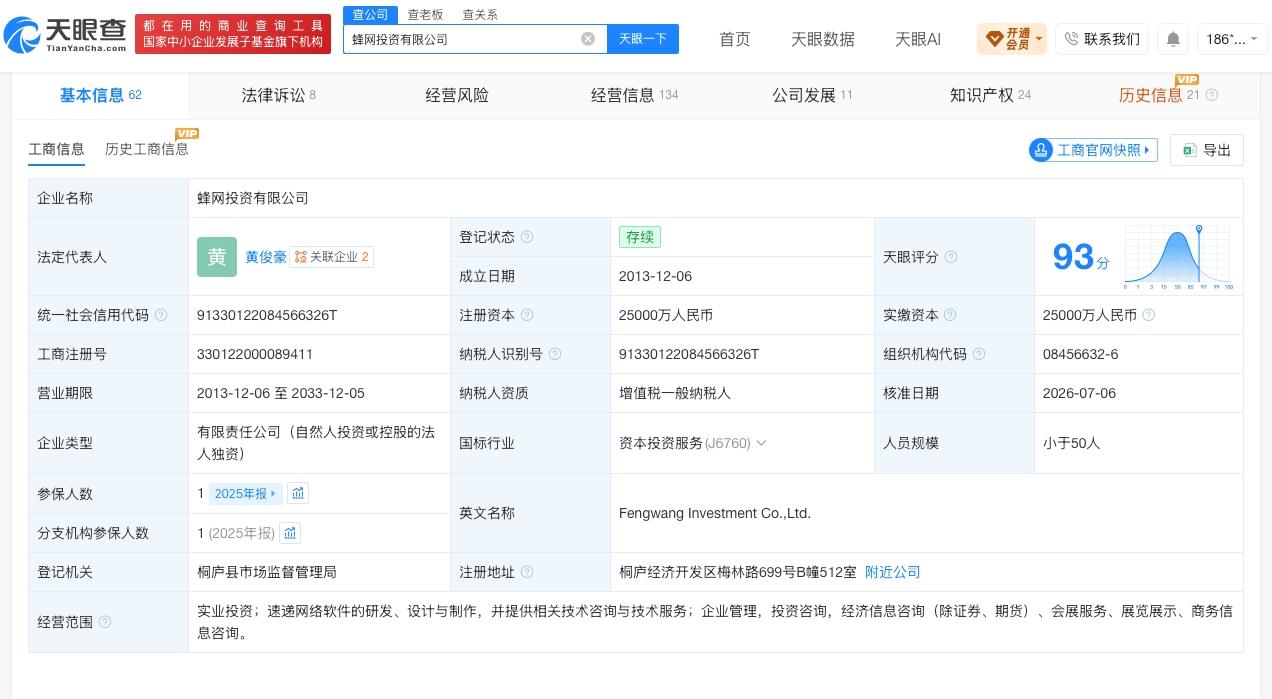This screenshot has height=699, width=1272.
Task: Open 经营风险 tab
Action: (457, 95)
